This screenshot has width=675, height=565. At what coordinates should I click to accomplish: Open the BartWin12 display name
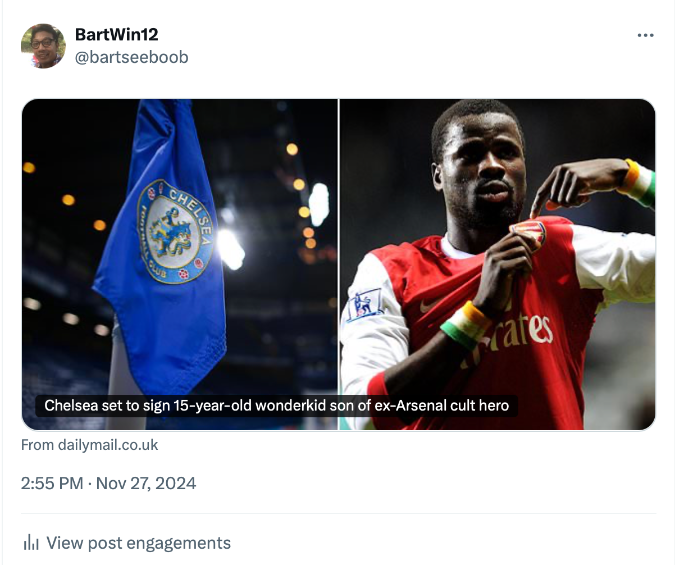[x=116, y=35]
